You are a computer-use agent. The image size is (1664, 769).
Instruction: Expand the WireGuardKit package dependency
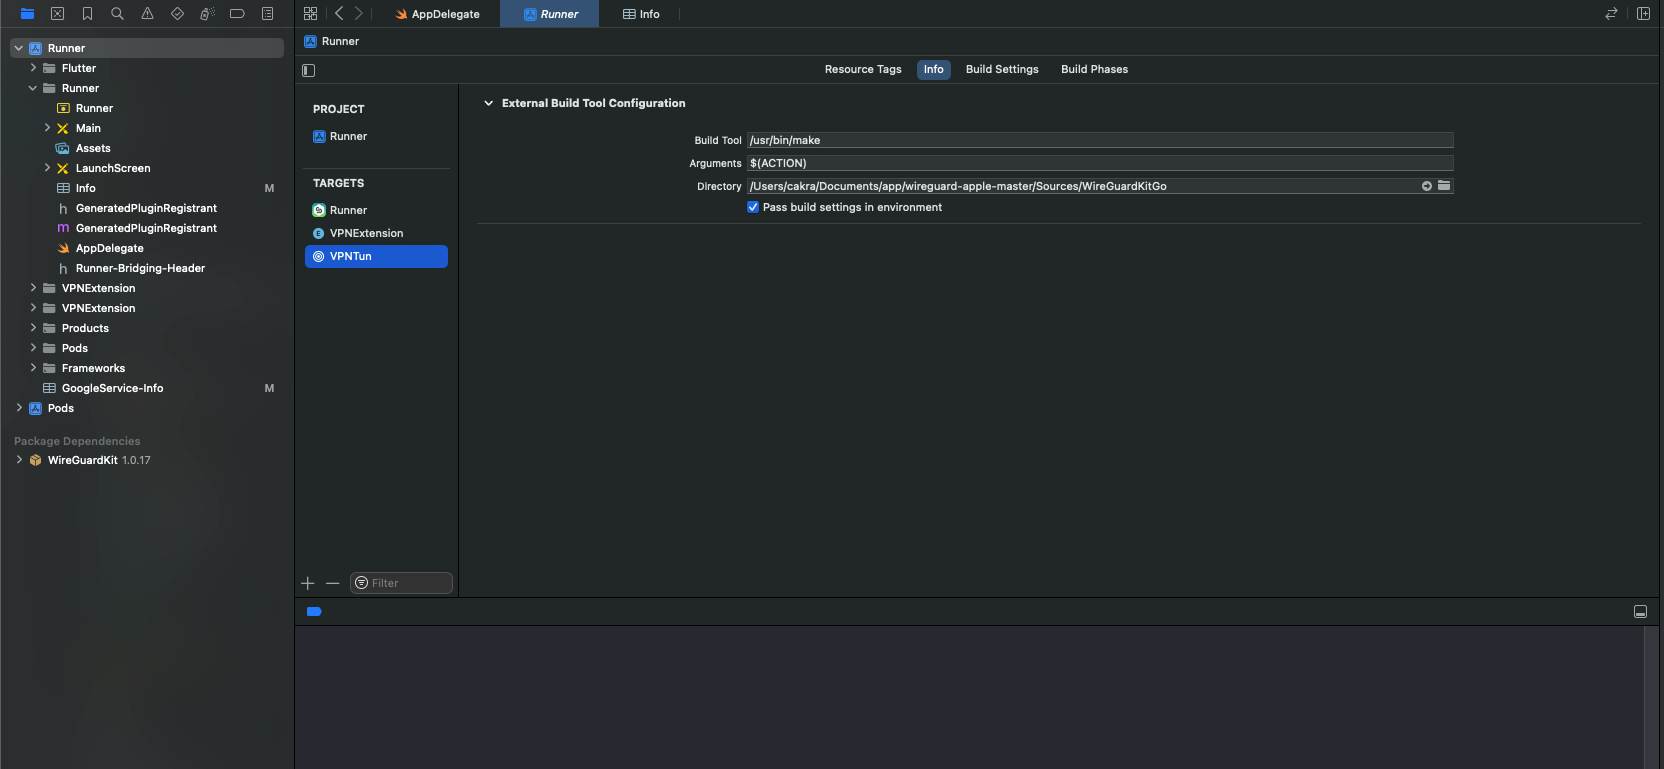[x=19, y=460]
